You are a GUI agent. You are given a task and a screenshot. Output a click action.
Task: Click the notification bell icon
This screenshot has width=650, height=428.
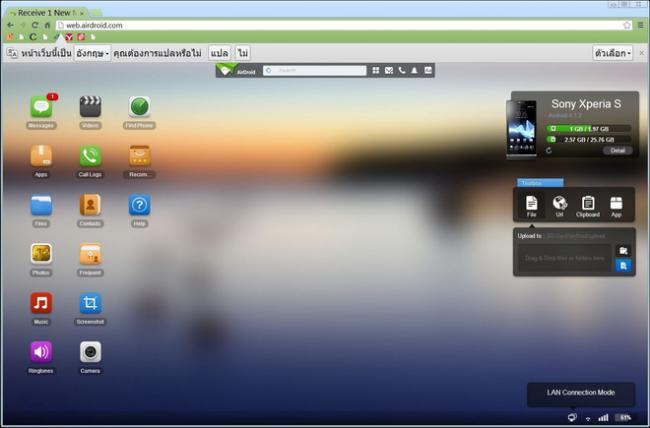click(x=414, y=71)
